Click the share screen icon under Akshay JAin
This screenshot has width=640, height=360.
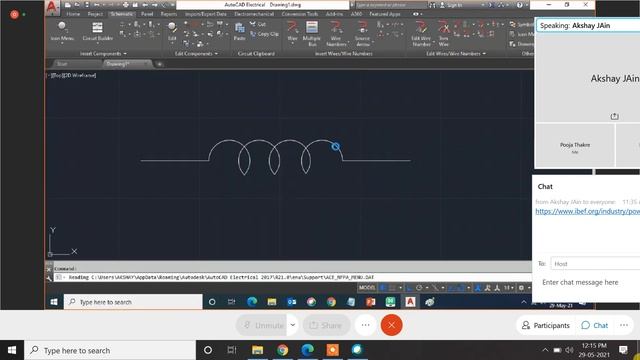pos(614,116)
